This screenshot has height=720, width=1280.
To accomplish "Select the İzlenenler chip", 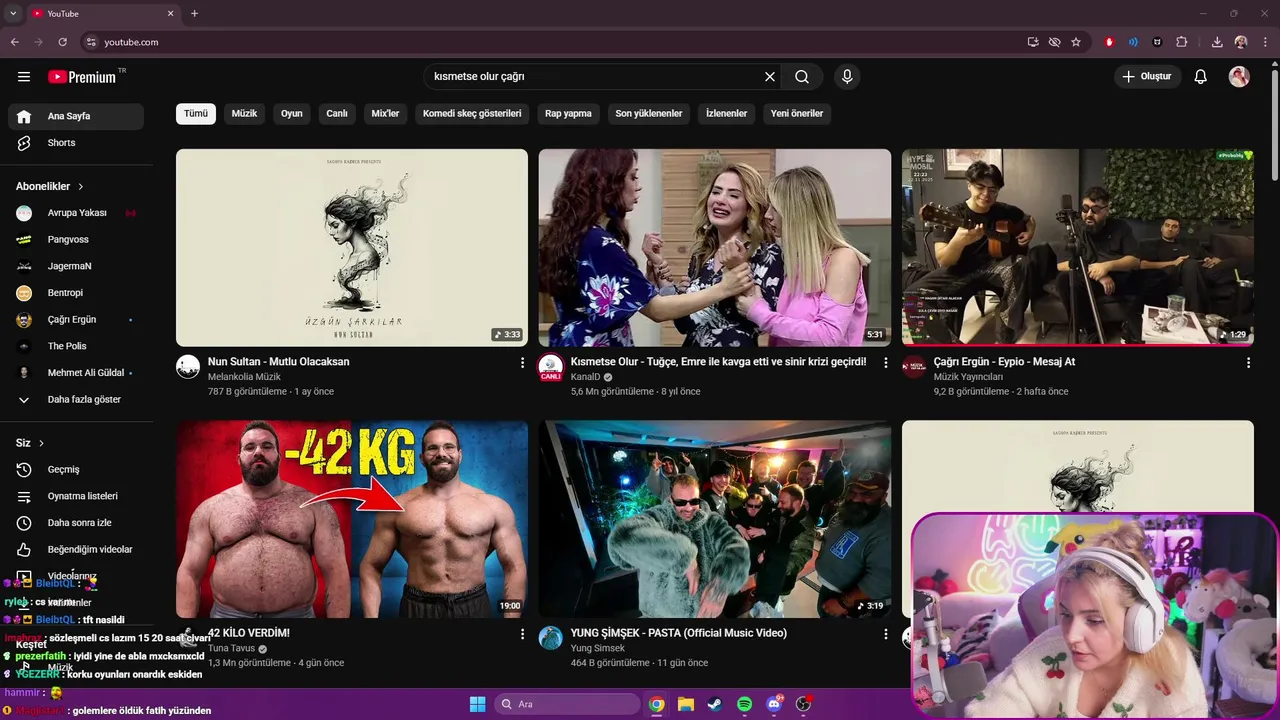I will pyautogui.click(x=727, y=113).
